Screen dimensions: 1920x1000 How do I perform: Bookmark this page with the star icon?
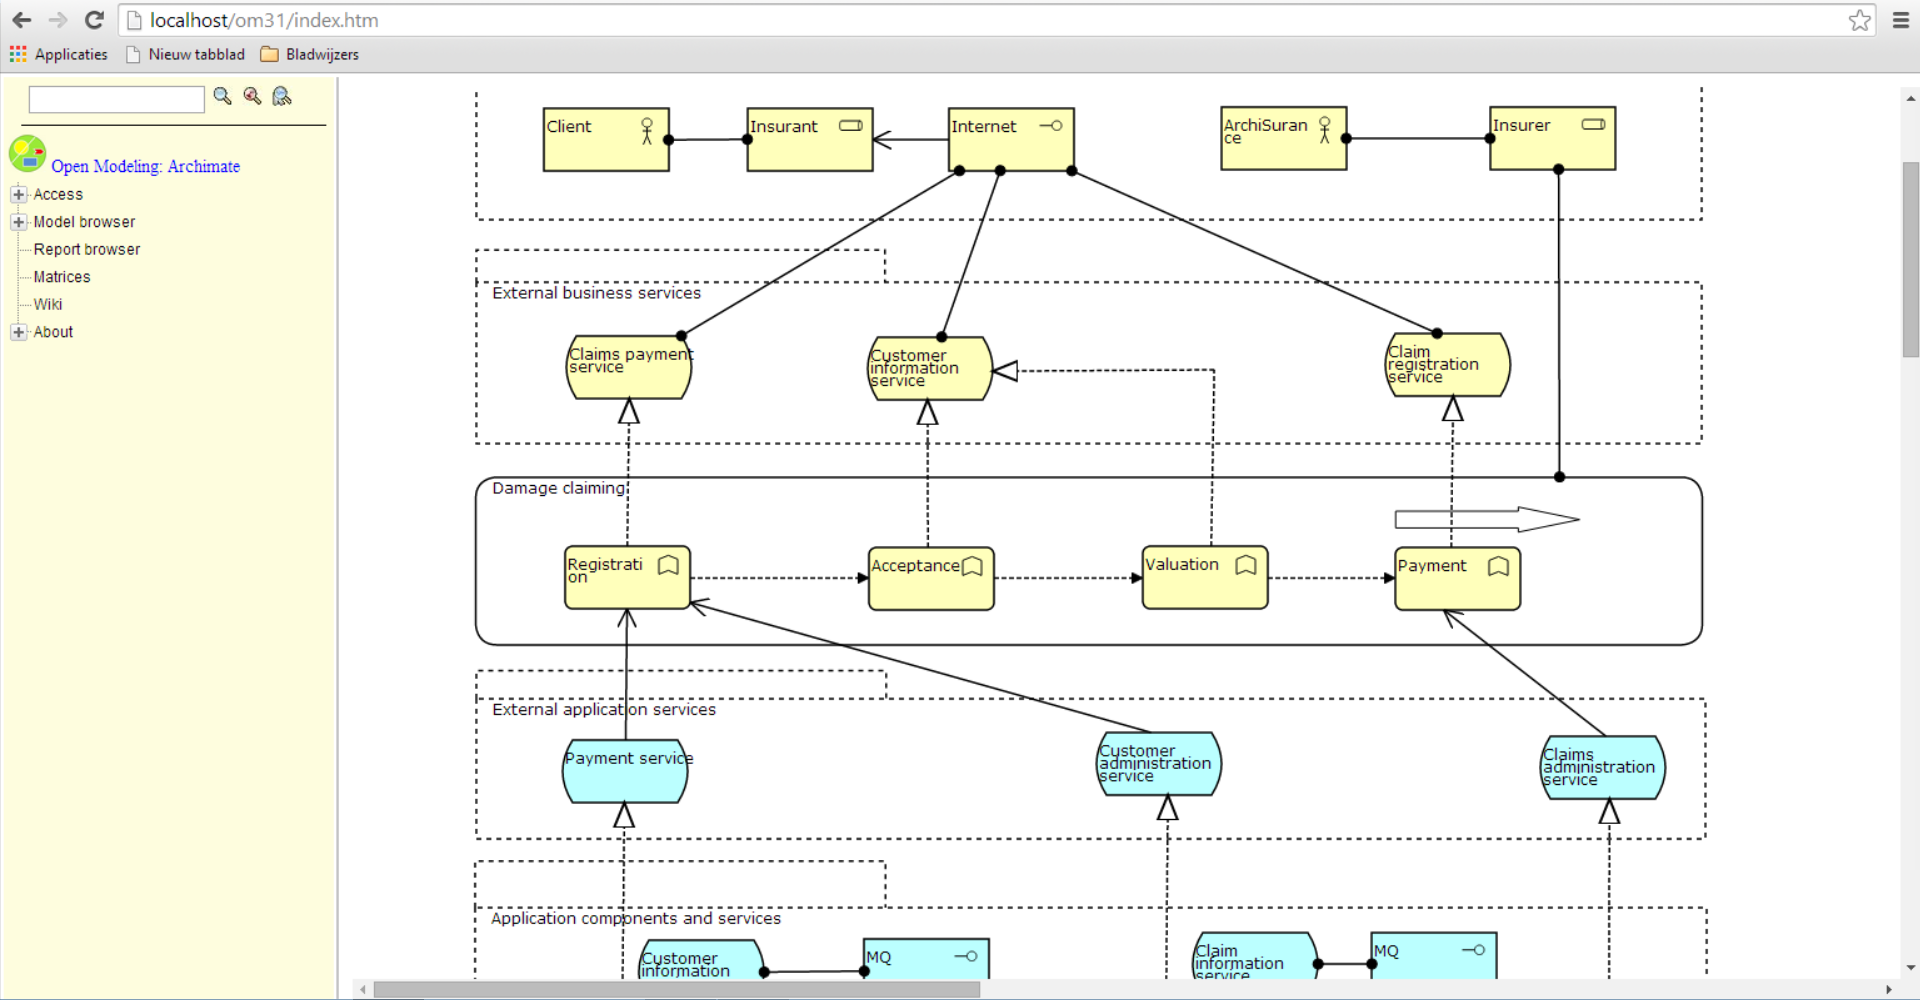(x=1859, y=20)
